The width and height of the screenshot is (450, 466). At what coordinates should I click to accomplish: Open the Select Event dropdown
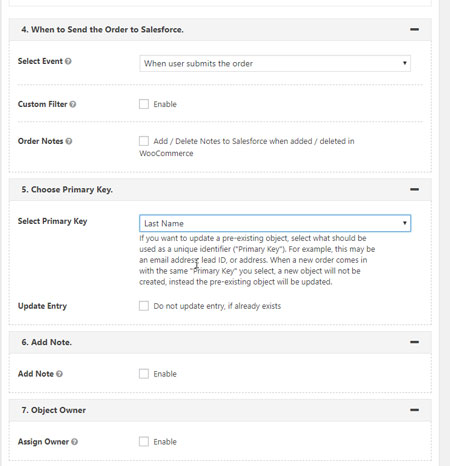[x=275, y=63]
